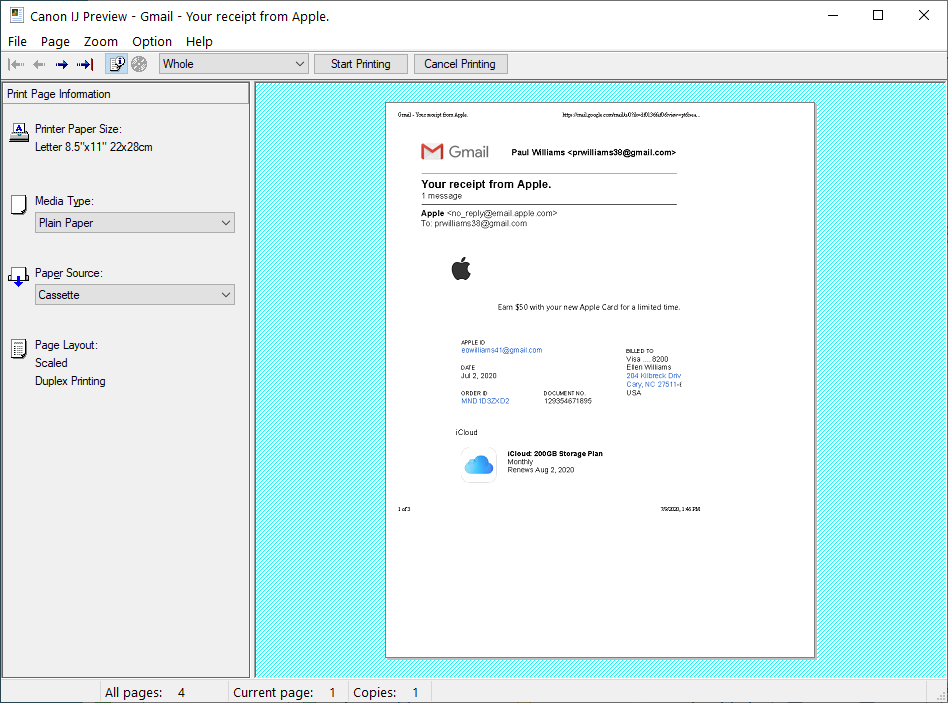The width and height of the screenshot is (948, 703).
Task: Click 'Your receipt from Apple.' heading in preview
Action: [x=486, y=184]
